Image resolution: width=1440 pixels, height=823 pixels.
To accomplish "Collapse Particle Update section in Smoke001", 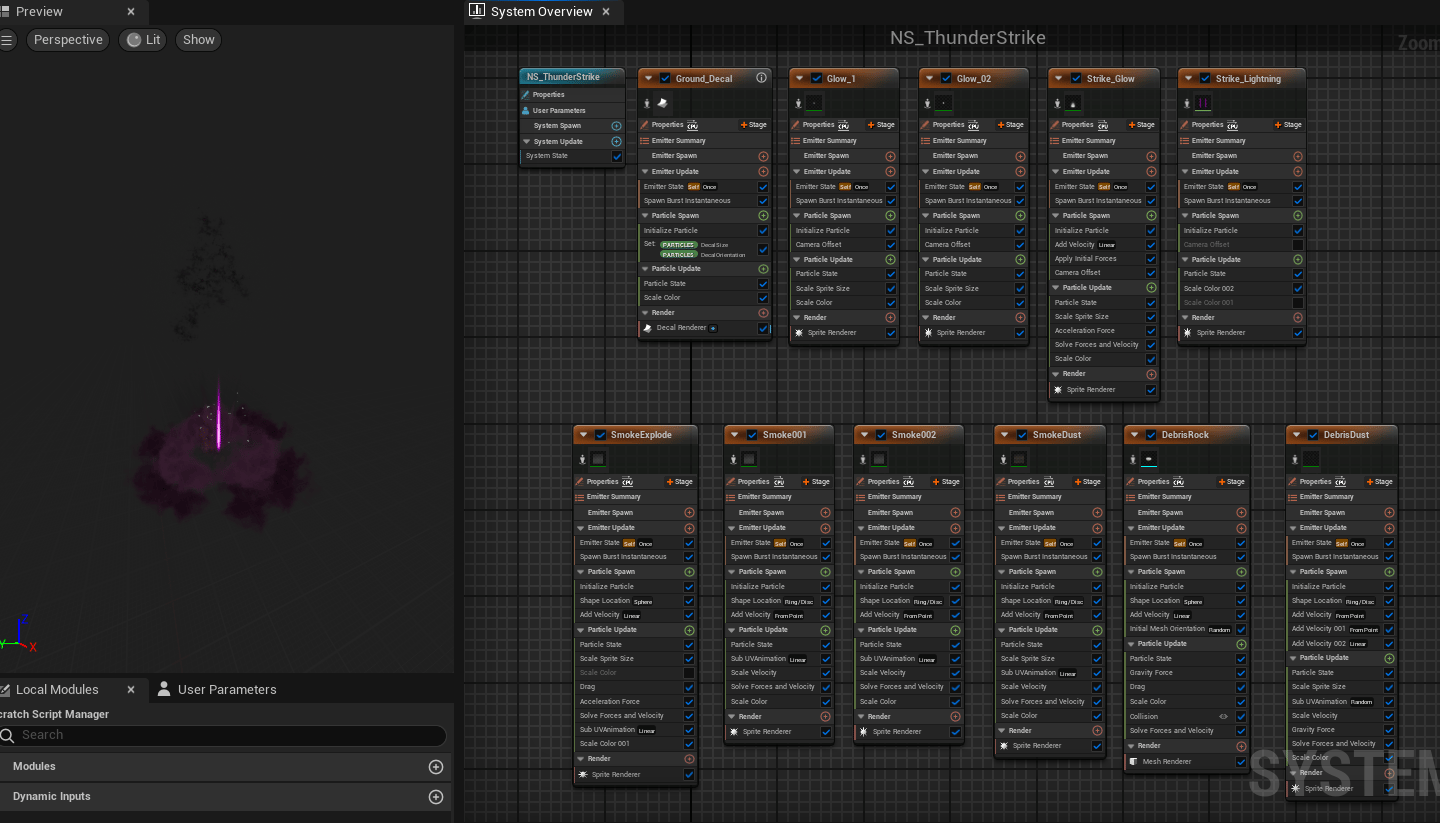I will 732,630.
